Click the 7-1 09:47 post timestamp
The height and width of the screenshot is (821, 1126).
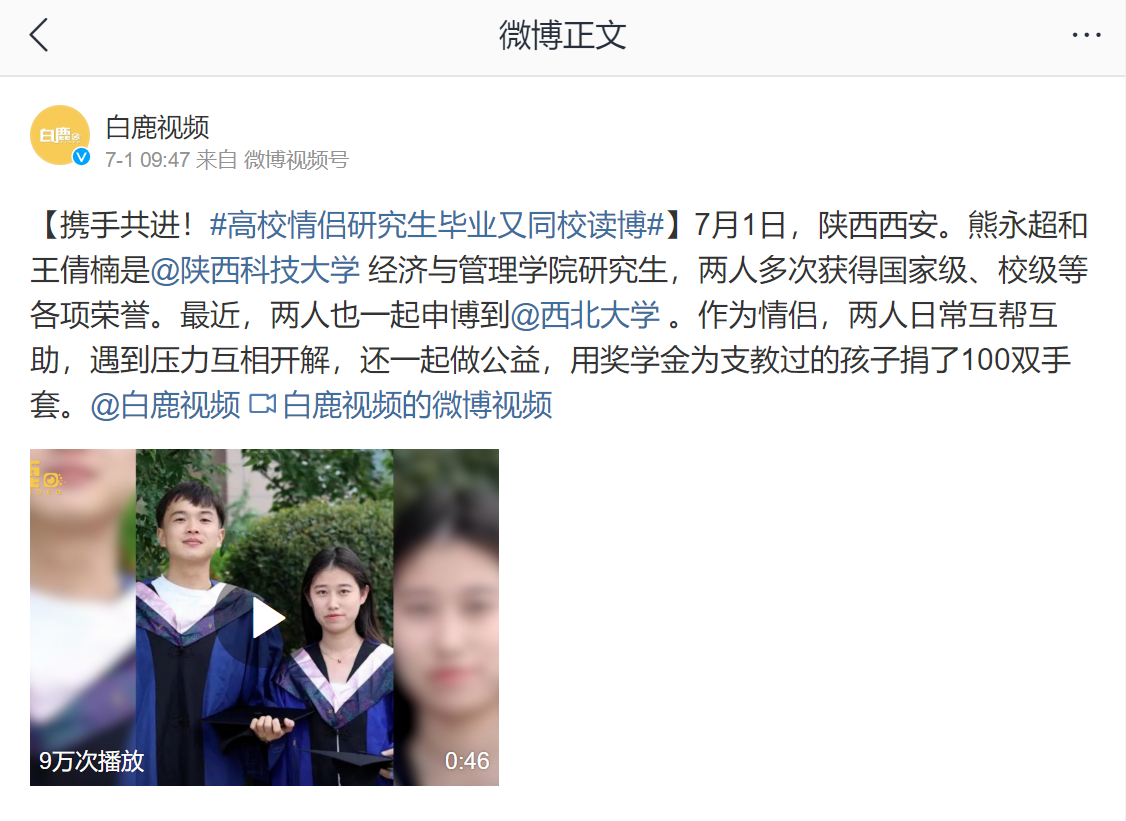pos(147,159)
